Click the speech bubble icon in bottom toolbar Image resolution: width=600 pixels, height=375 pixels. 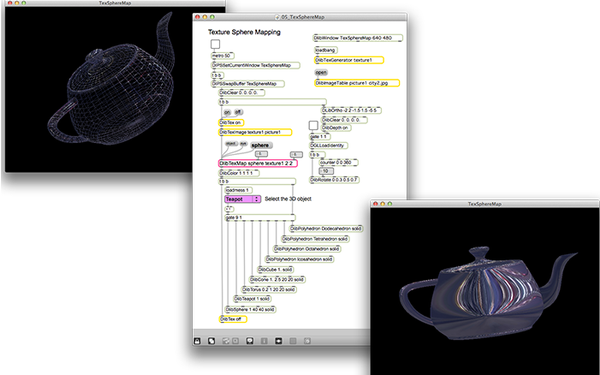[x=250, y=341]
